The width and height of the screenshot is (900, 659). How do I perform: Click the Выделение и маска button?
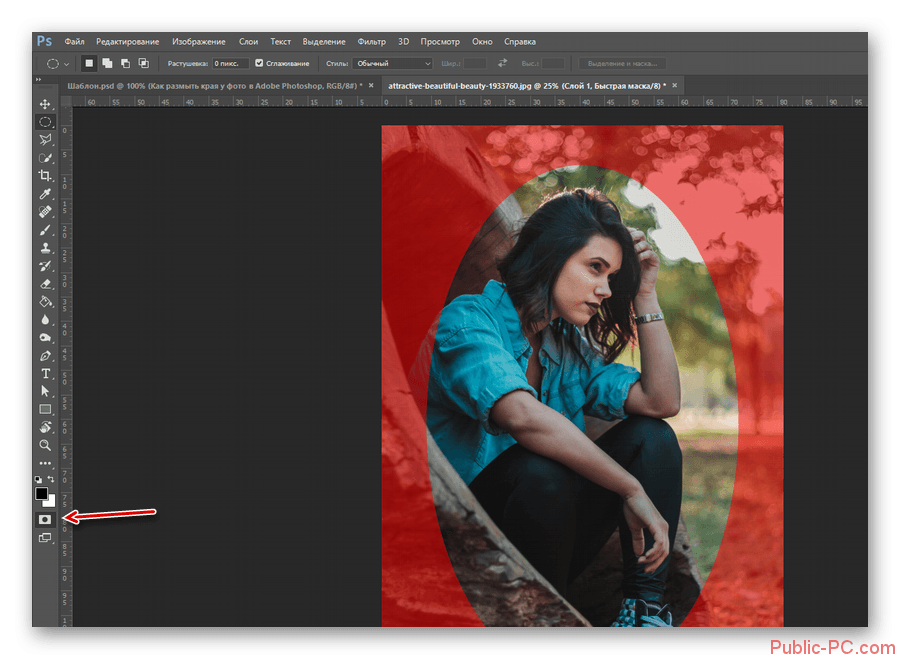tap(622, 63)
